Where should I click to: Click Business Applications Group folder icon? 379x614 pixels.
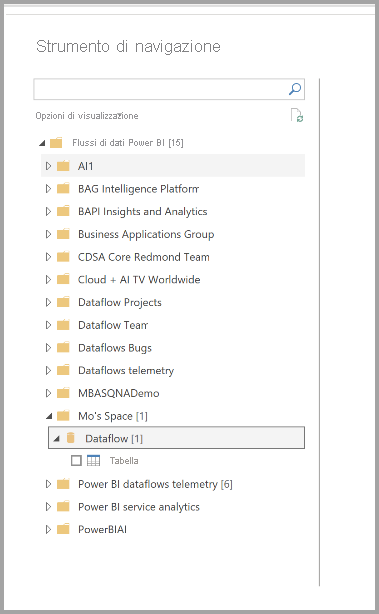[x=63, y=234]
